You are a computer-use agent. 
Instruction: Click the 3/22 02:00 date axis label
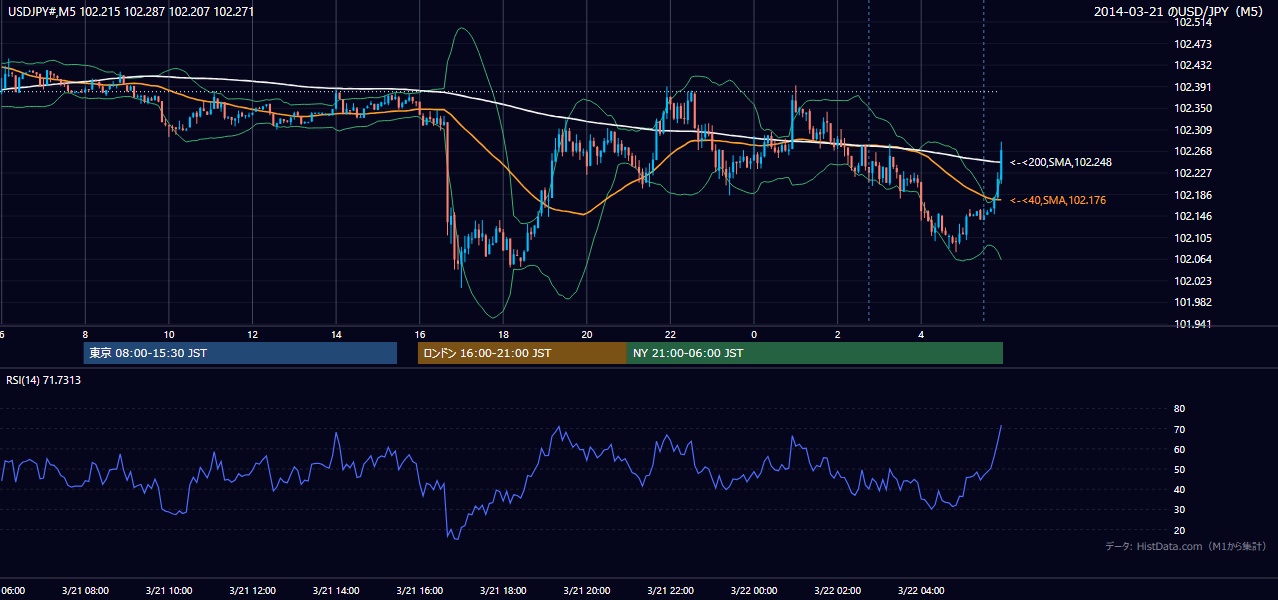[837, 591]
